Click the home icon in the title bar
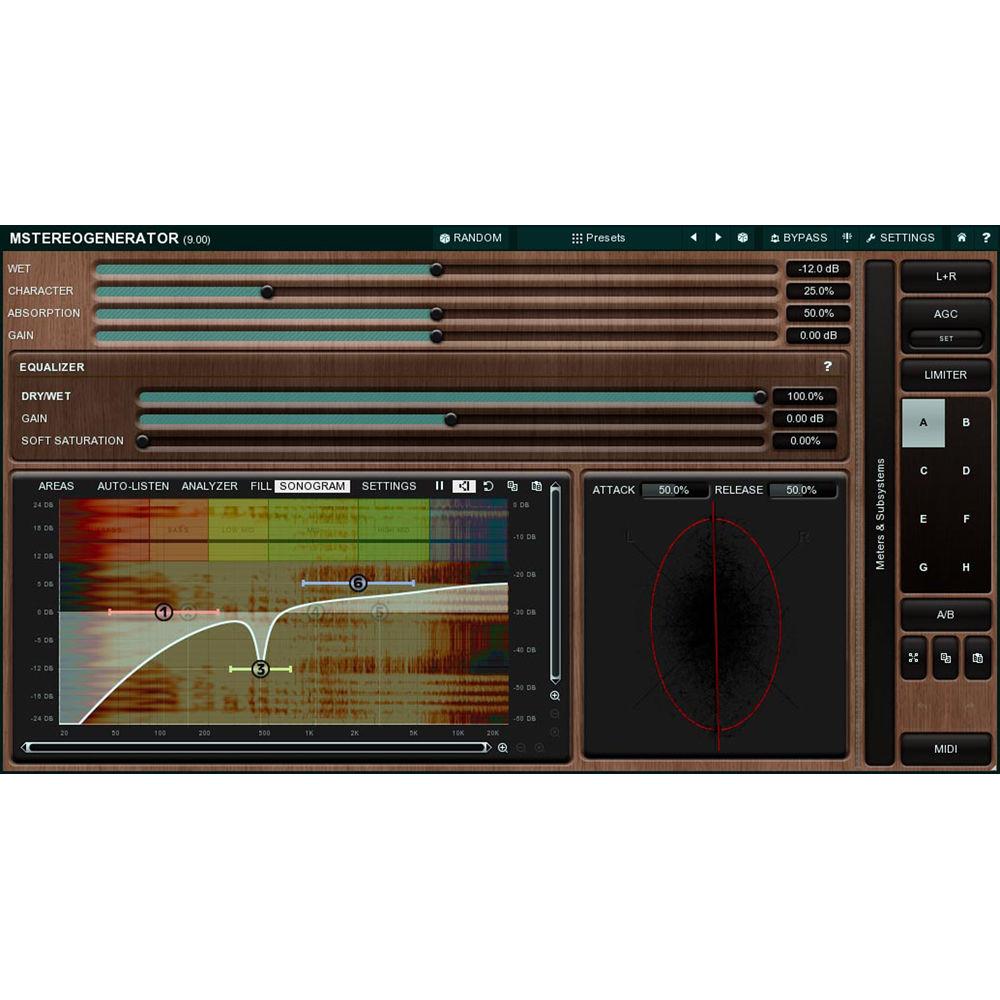 [960, 238]
